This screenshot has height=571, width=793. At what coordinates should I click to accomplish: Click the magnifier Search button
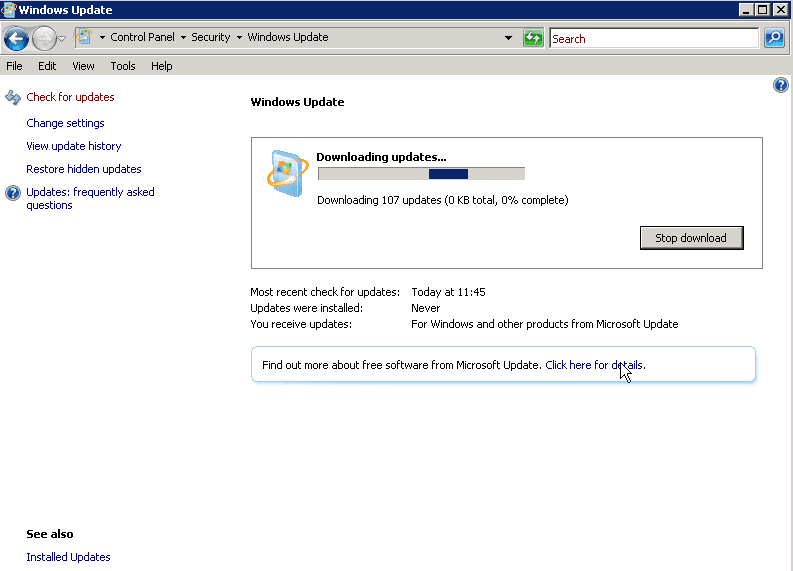(774, 38)
